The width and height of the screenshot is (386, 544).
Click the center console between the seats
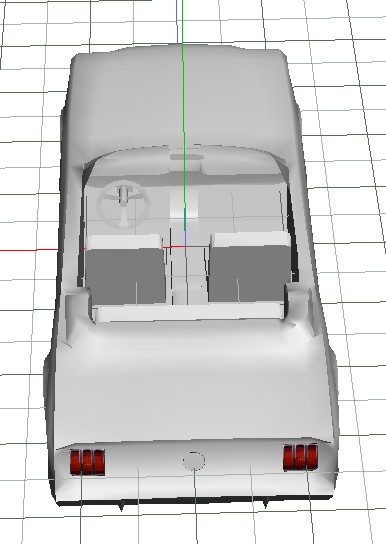pyautogui.click(x=187, y=274)
